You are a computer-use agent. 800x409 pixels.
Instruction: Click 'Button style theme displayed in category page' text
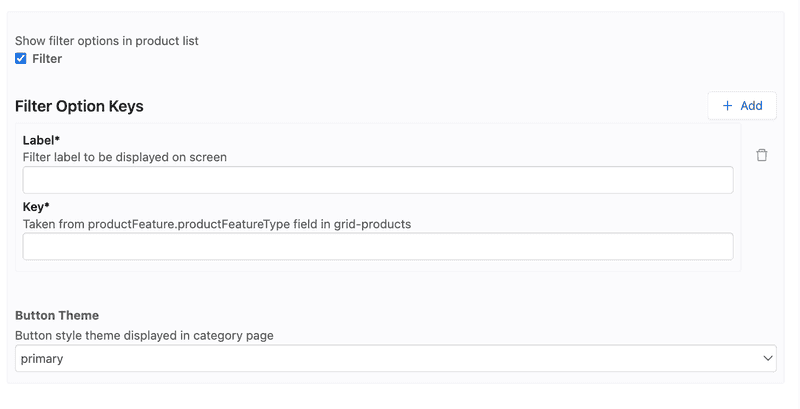click(x=144, y=335)
